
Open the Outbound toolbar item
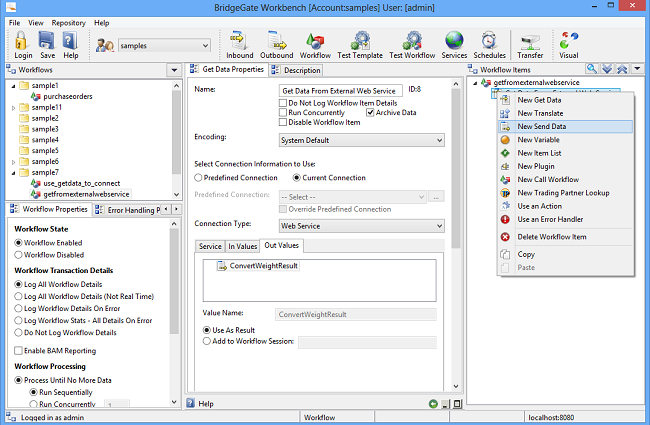(277, 44)
